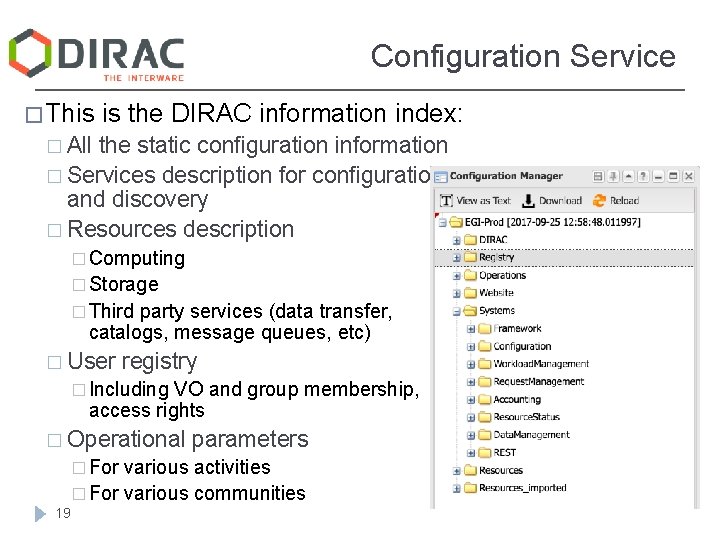Collapse the Systems folder node
Image resolution: width=720 pixels, height=540 pixels.
pos(456,311)
